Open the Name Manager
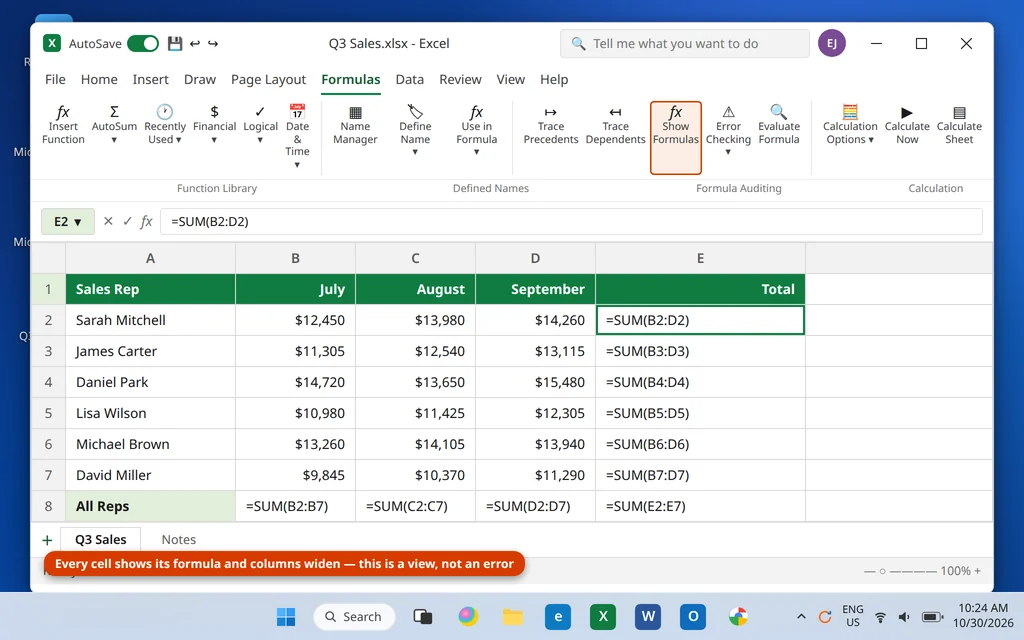Viewport: 1024px width, 640px height. [x=355, y=125]
